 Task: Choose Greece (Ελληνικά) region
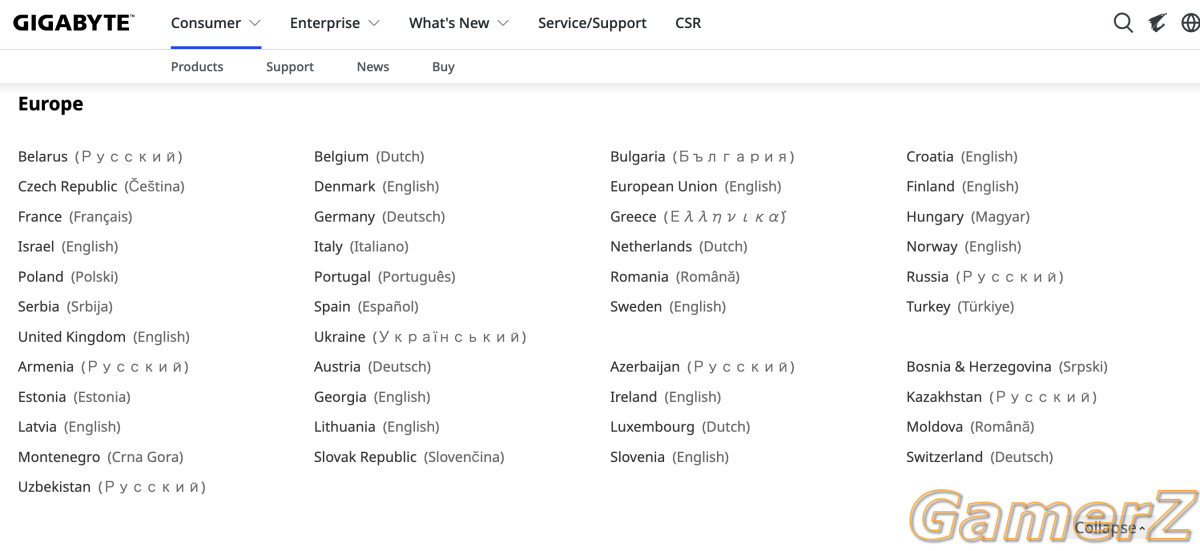pos(699,217)
